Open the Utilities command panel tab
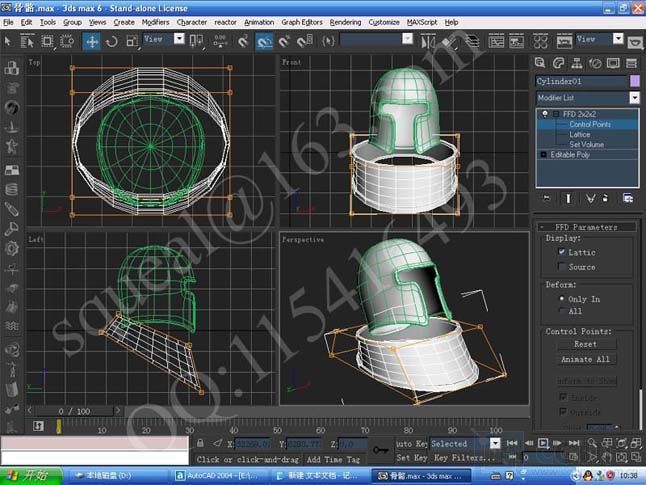This screenshot has width=646, height=485. point(631,63)
